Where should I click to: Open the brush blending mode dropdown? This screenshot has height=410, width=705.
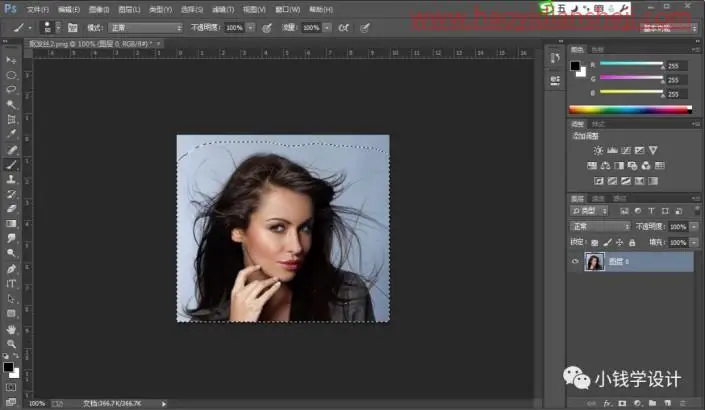click(x=145, y=28)
